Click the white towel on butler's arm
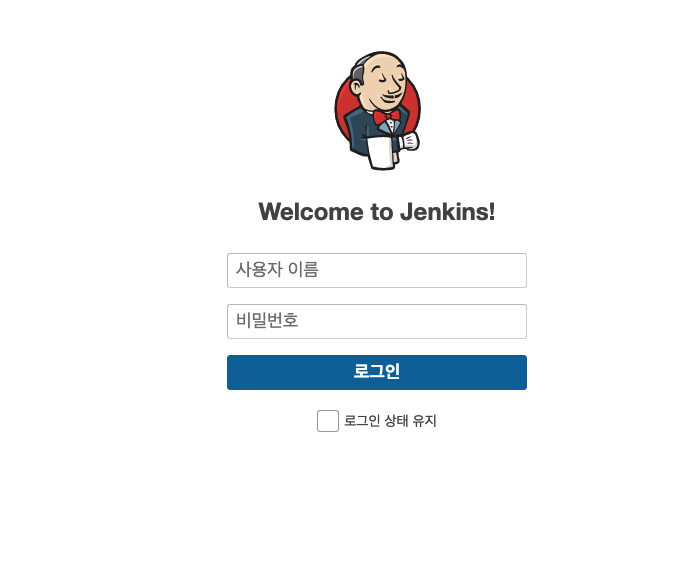Viewport: 692px width, 574px height. pyautogui.click(x=380, y=153)
